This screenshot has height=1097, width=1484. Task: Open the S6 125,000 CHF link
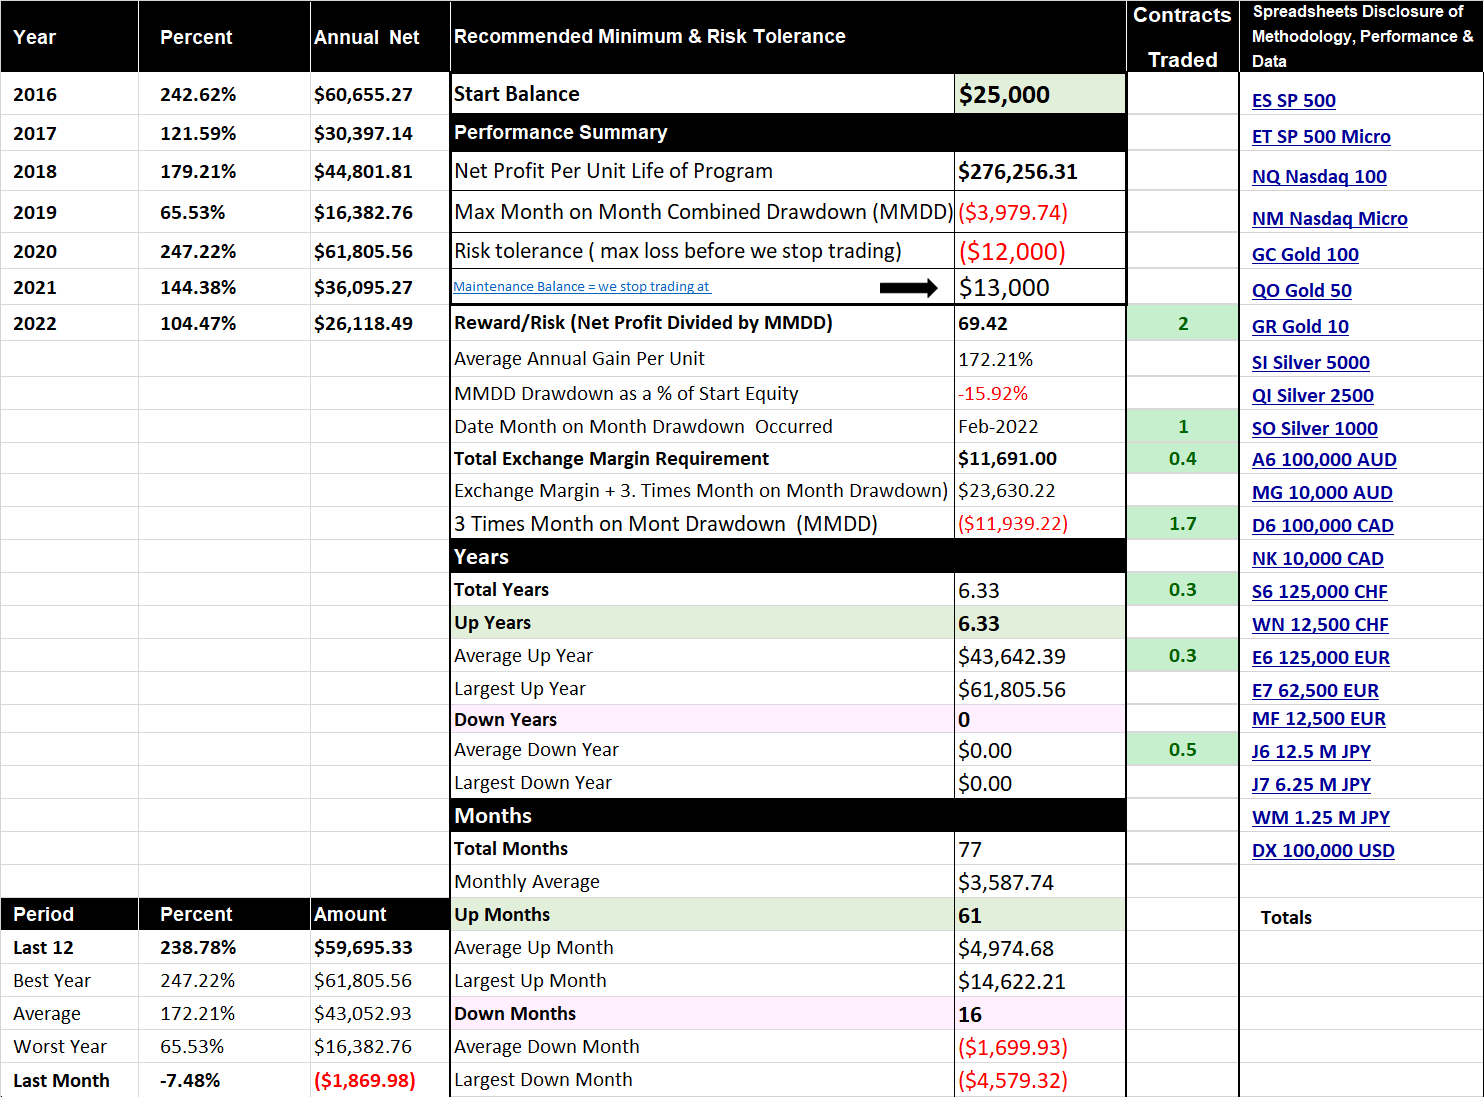(1319, 592)
